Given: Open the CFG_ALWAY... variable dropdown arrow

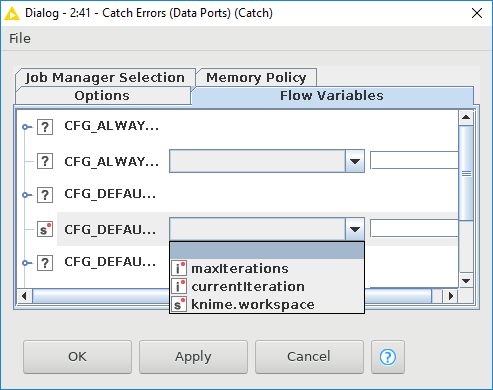Looking at the screenshot, I should [x=355, y=161].
